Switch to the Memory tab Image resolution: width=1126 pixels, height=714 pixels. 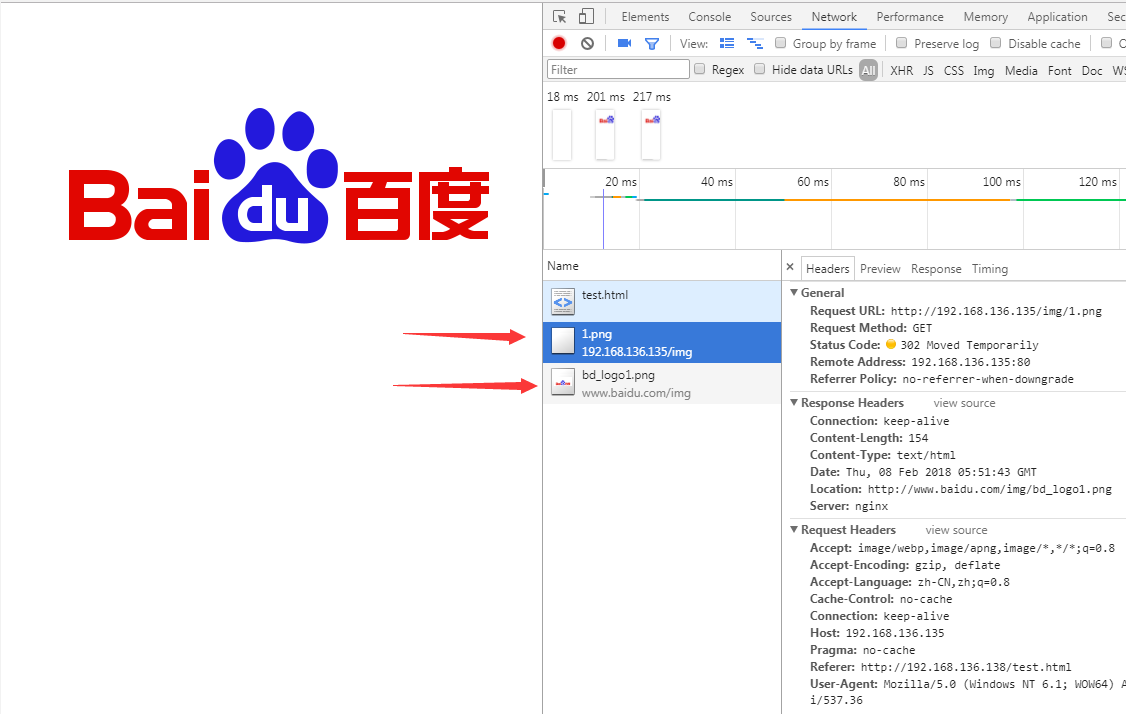pyautogui.click(x=985, y=17)
